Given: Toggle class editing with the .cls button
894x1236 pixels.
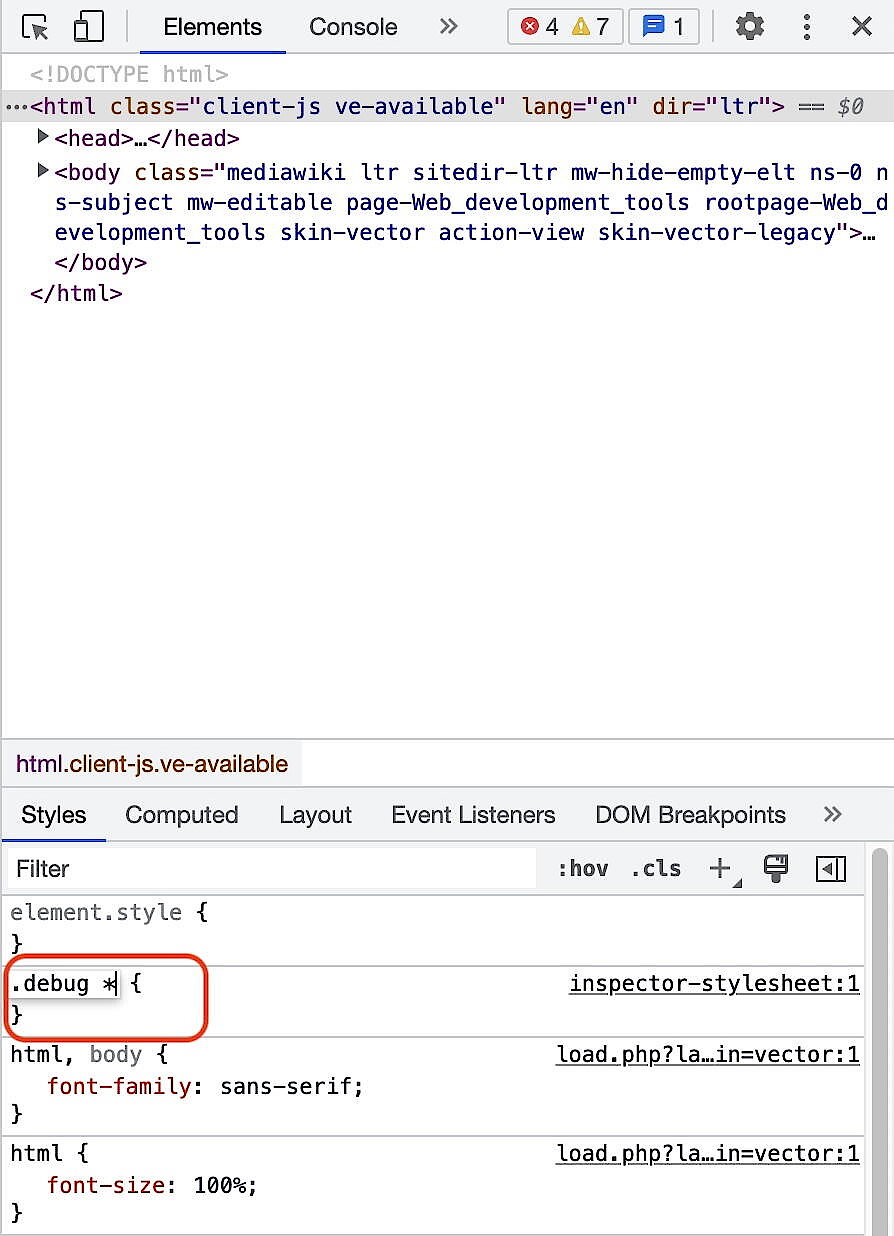Looking at the screenshot, I should point(656,868).
